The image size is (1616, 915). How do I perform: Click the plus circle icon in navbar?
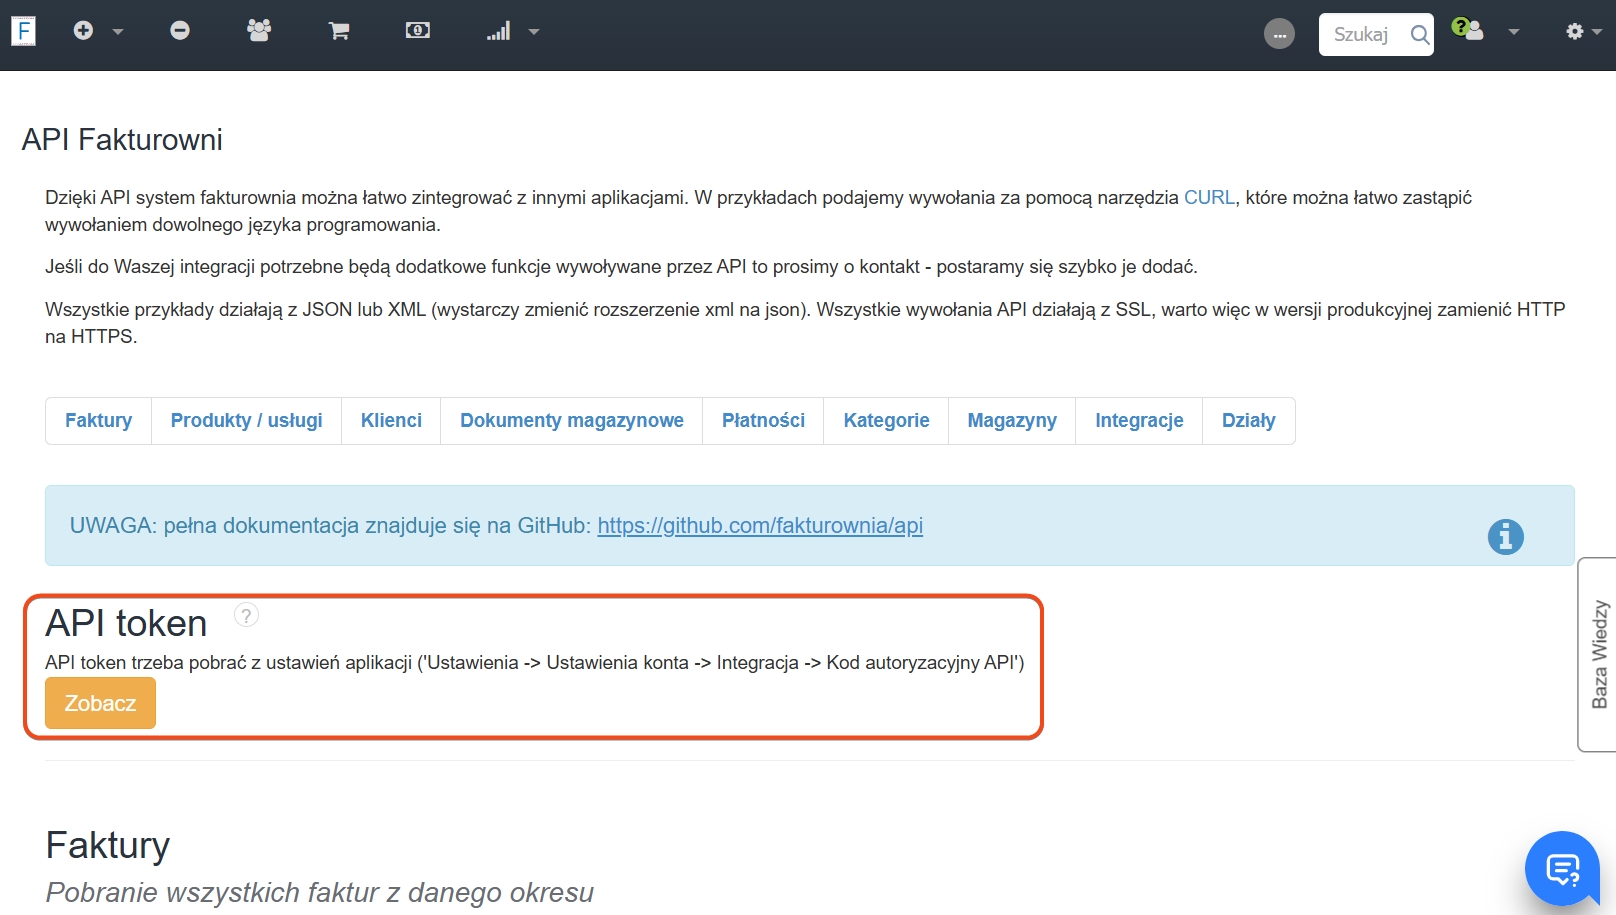click(x=83, y=31)
